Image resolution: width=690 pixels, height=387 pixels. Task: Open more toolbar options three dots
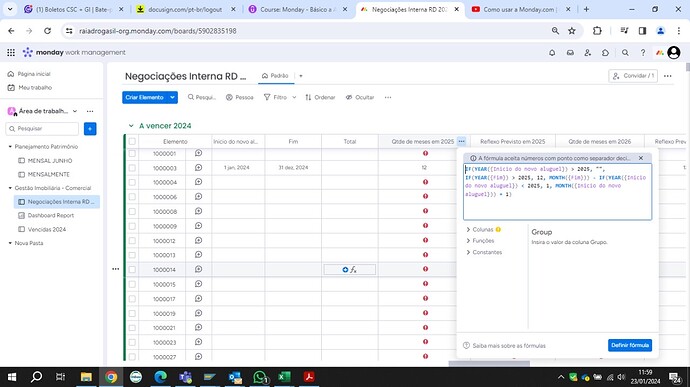(x=388, y=97)
